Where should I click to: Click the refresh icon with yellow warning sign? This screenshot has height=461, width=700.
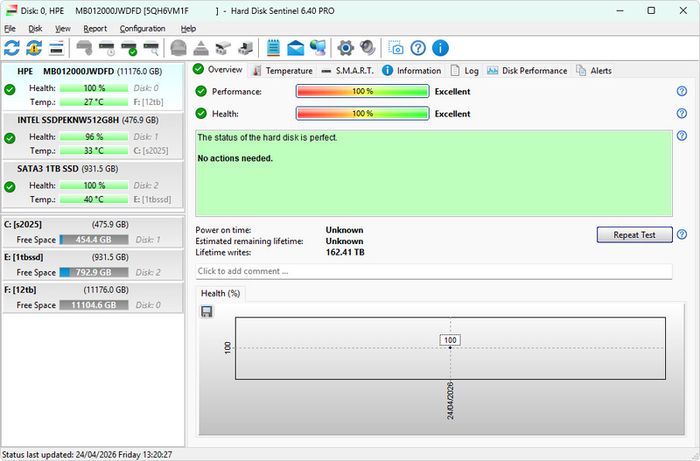pyautogui.click(x=34, y=48)
